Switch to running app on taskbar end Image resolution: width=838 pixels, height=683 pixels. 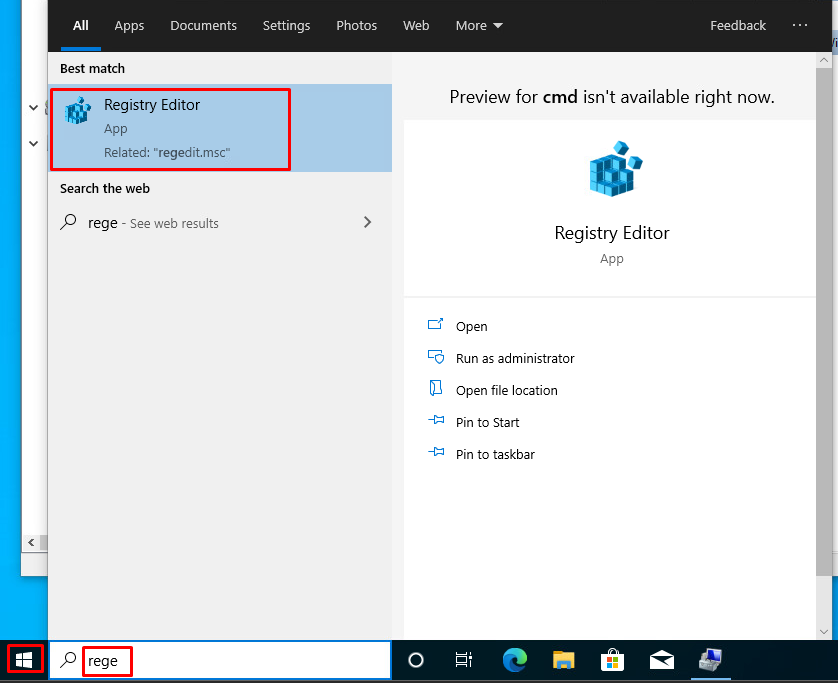(x=711, y=661)
